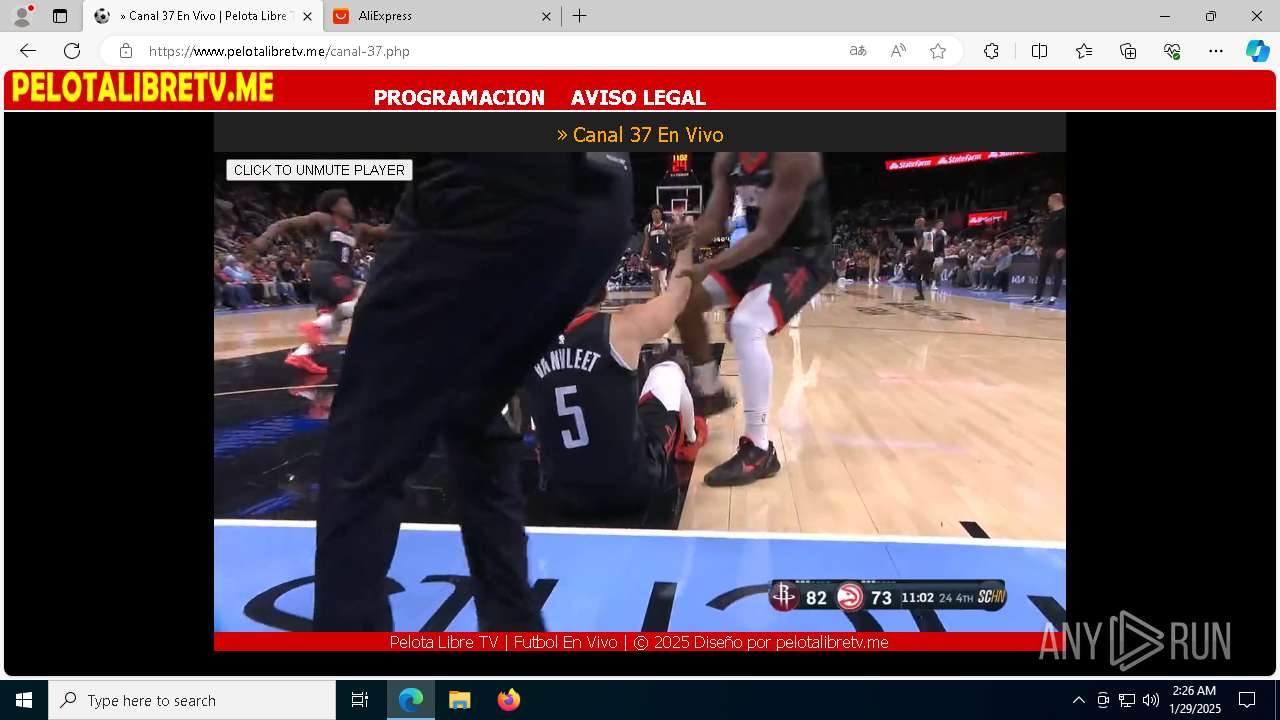
Task: Restore down the browser window
Action: click(x=1211, y=16)
